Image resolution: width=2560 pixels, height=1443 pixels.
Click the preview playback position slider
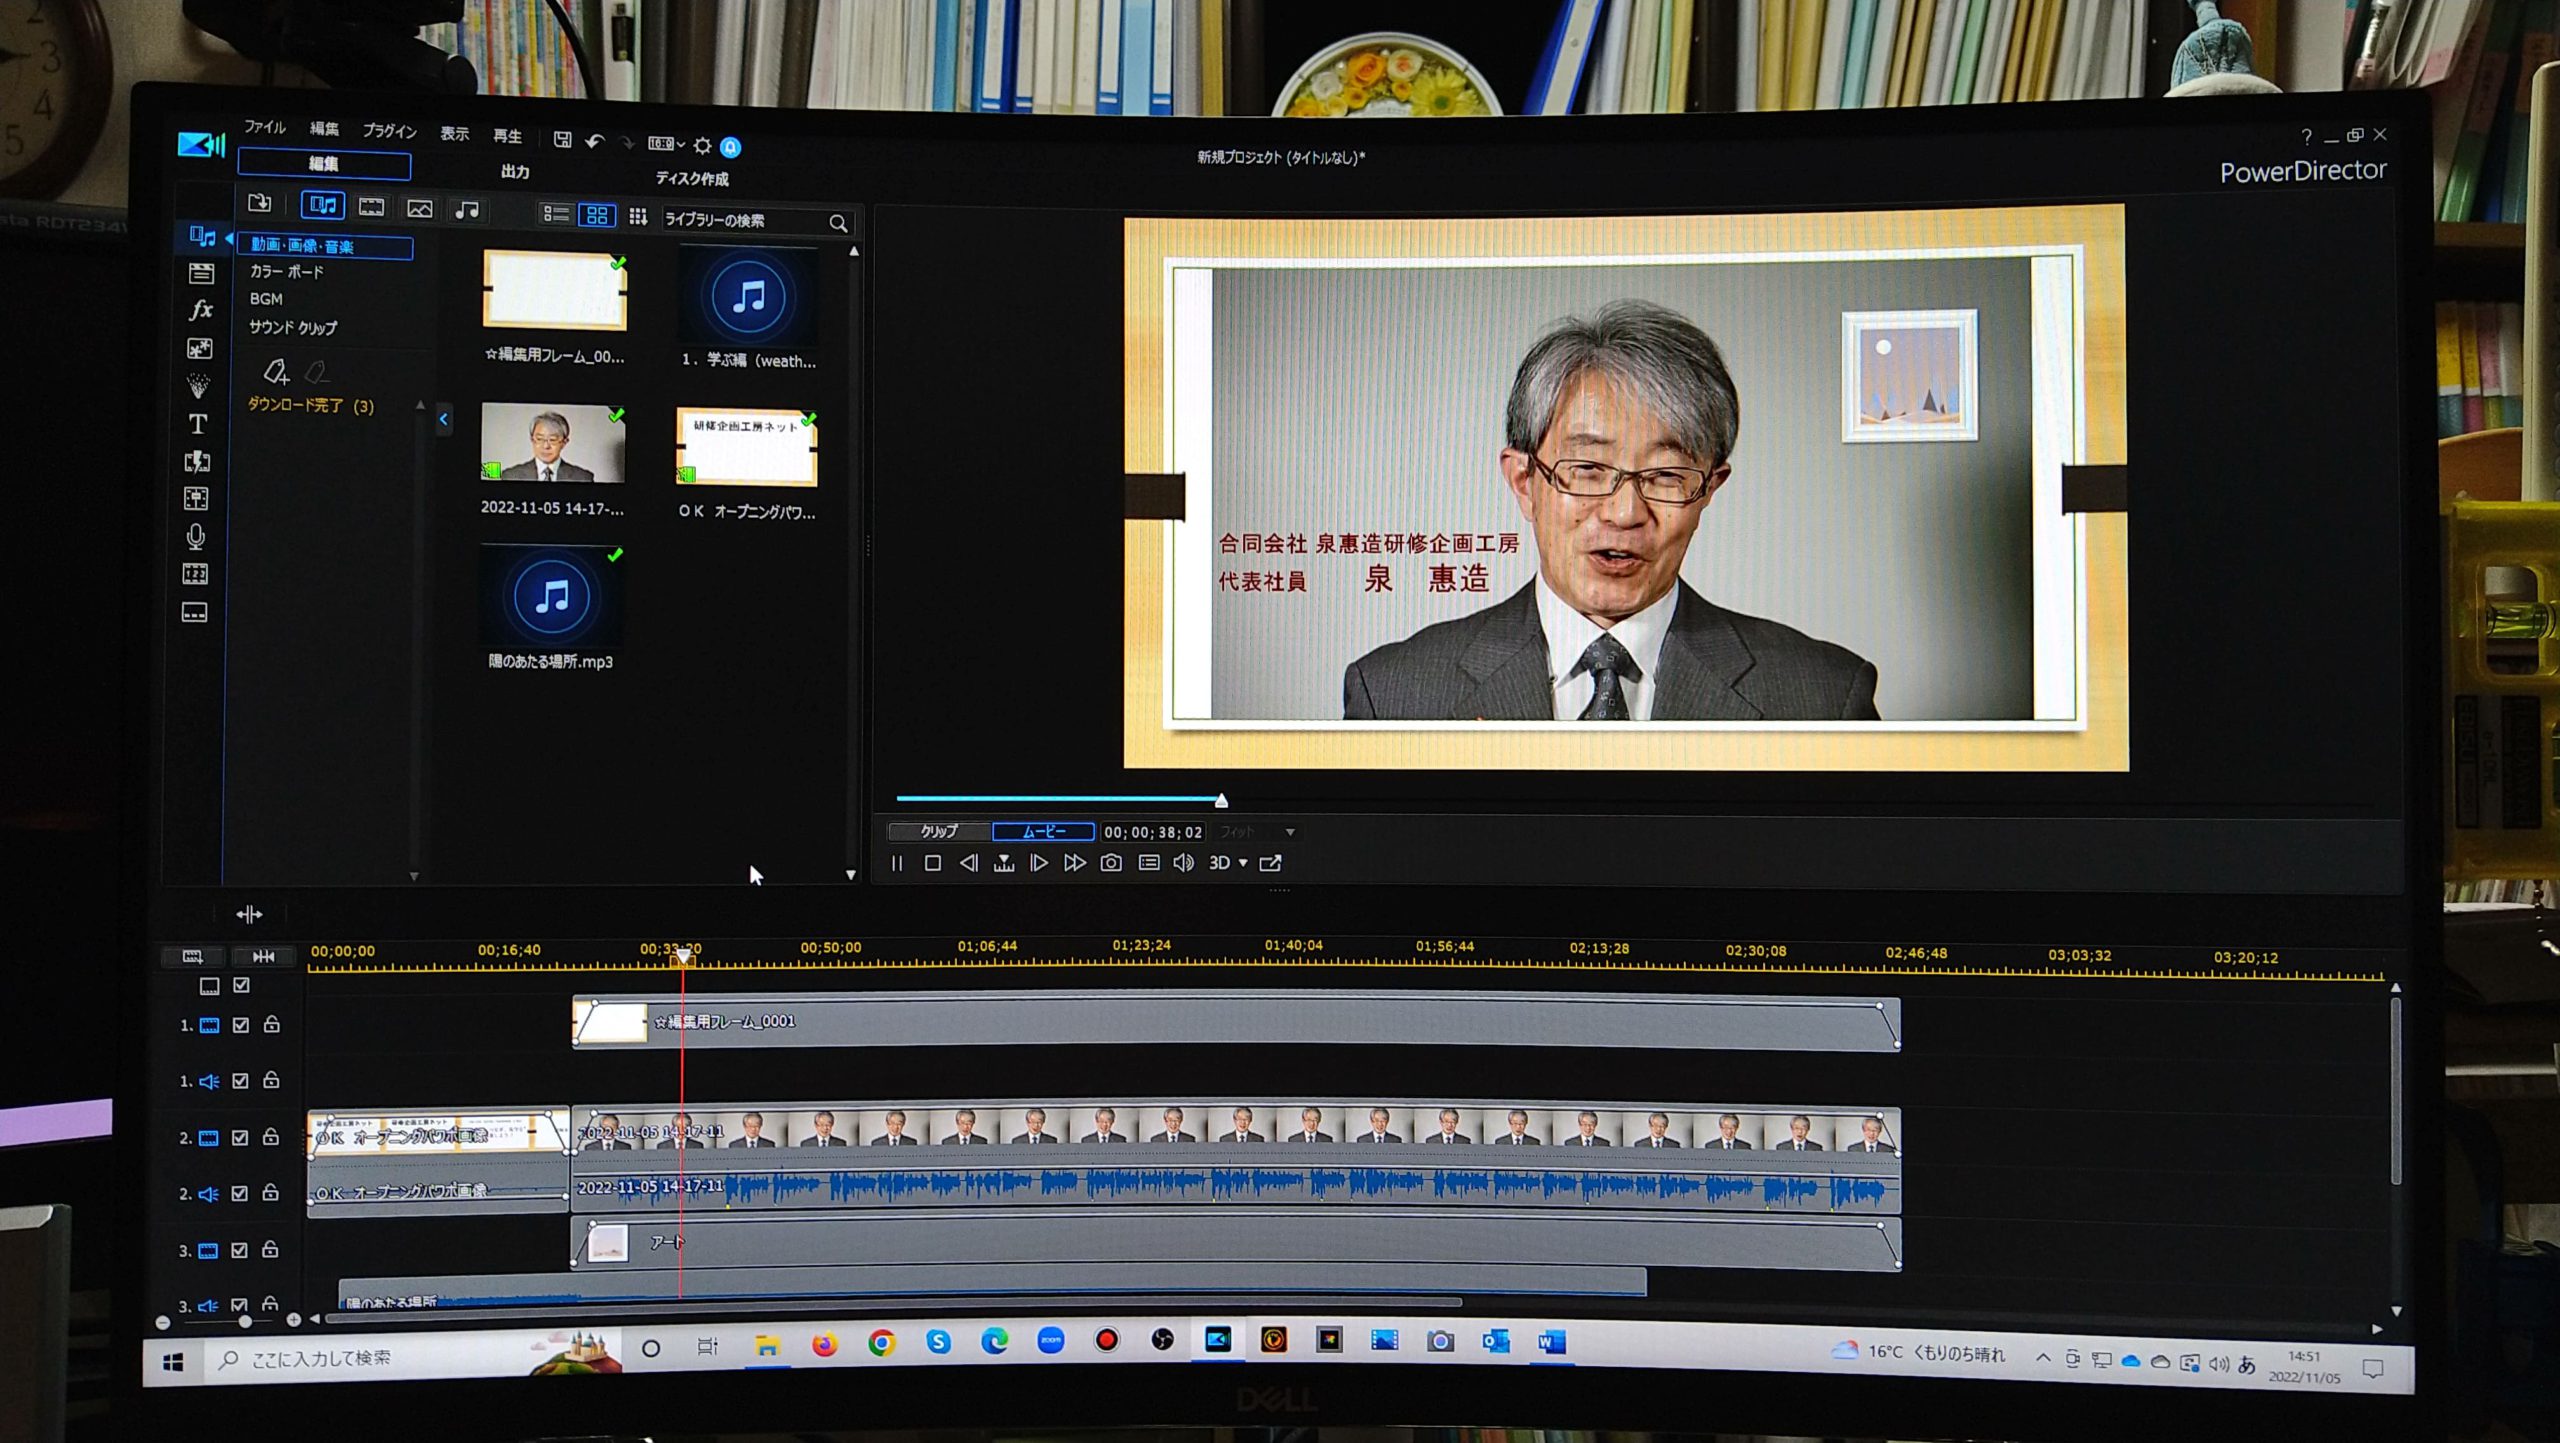1221,801
